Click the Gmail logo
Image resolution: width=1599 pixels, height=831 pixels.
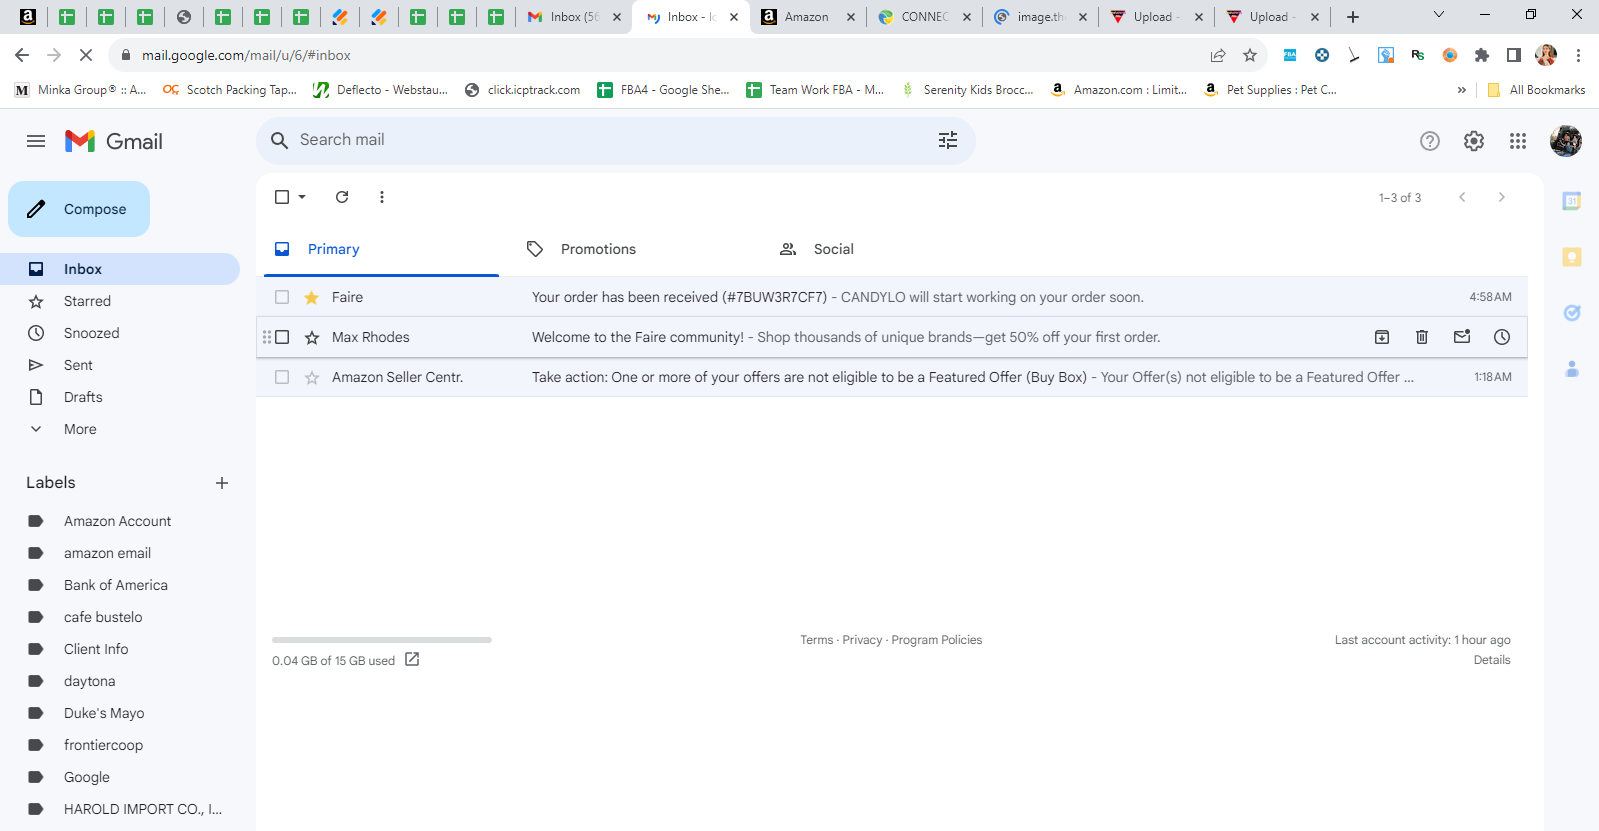[x=114, y=141]
